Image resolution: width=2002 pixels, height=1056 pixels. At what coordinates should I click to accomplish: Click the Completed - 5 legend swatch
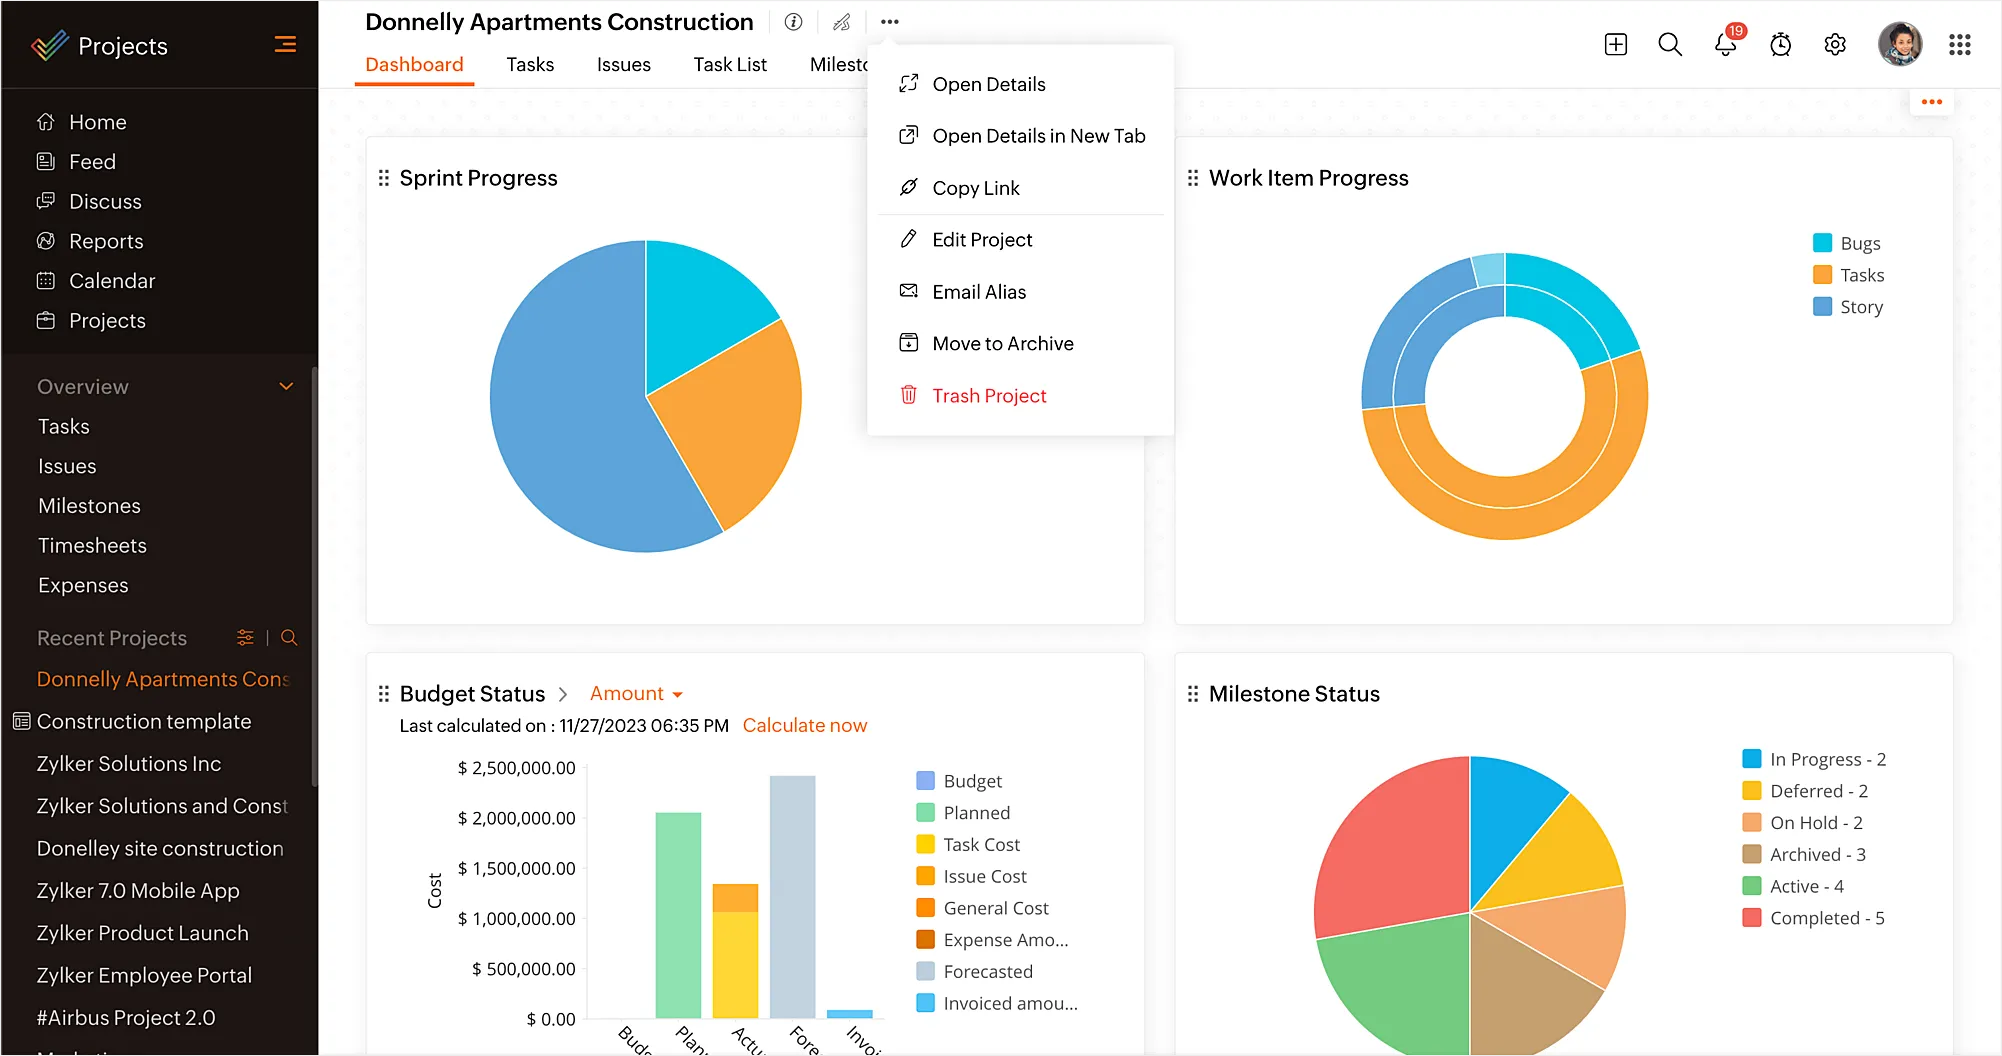click(1751, 918)
